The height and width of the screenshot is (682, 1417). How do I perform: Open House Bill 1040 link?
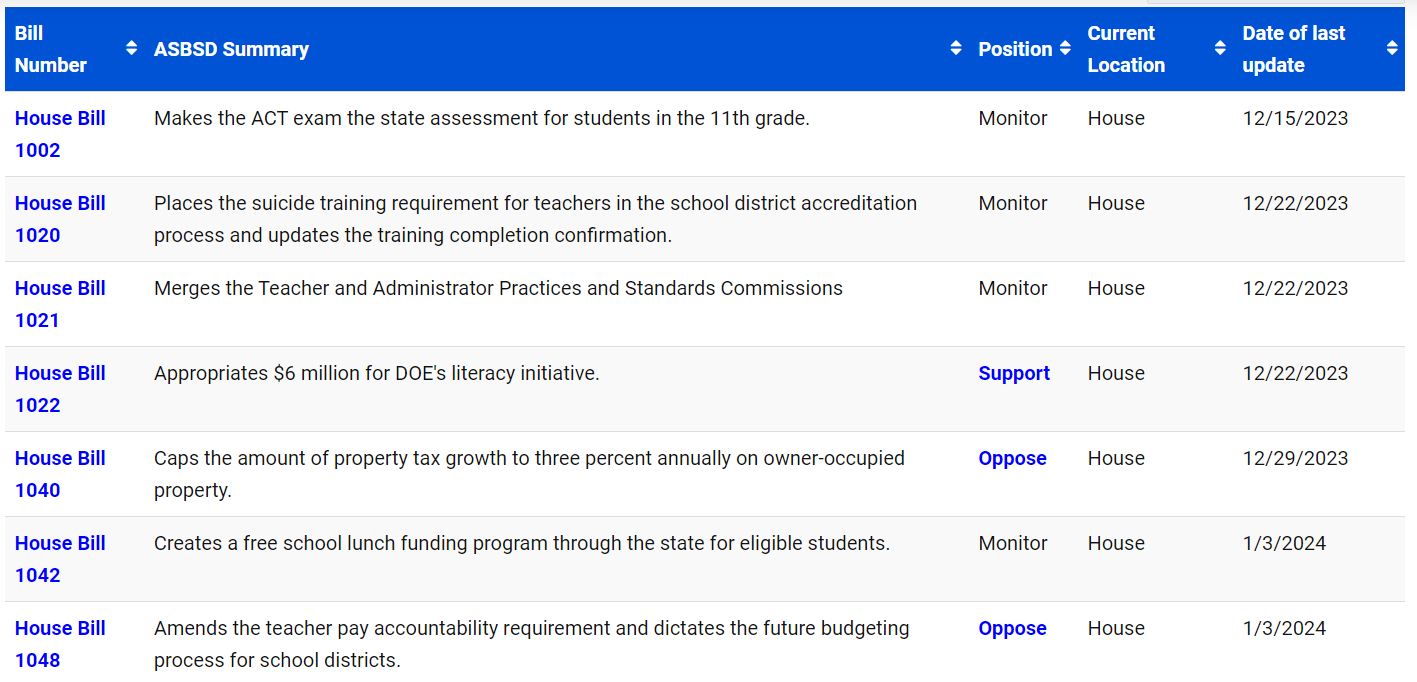click(60, 474)
